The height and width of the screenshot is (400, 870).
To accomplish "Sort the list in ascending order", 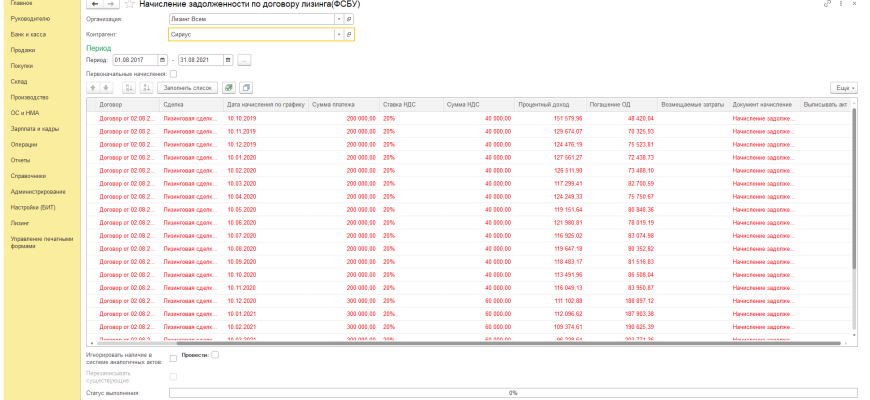I will click(129, 88).
